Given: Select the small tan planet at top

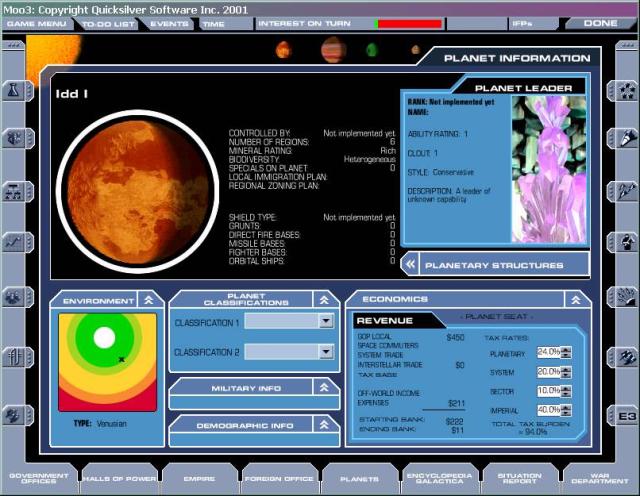Looking at the screenshot, I should 416,50.
